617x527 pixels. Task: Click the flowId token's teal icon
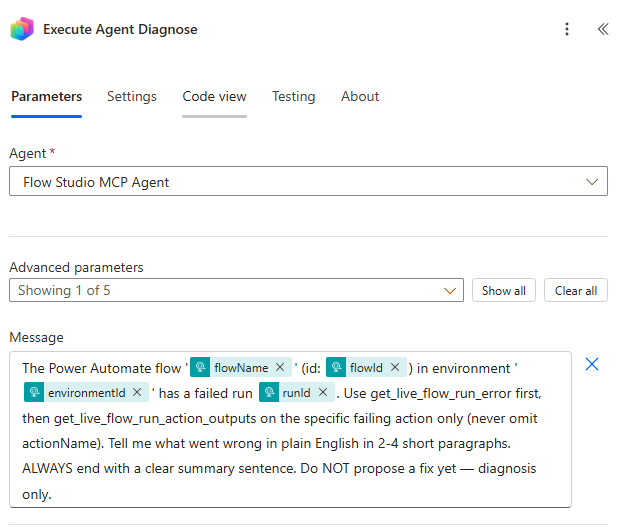(336, 367)
